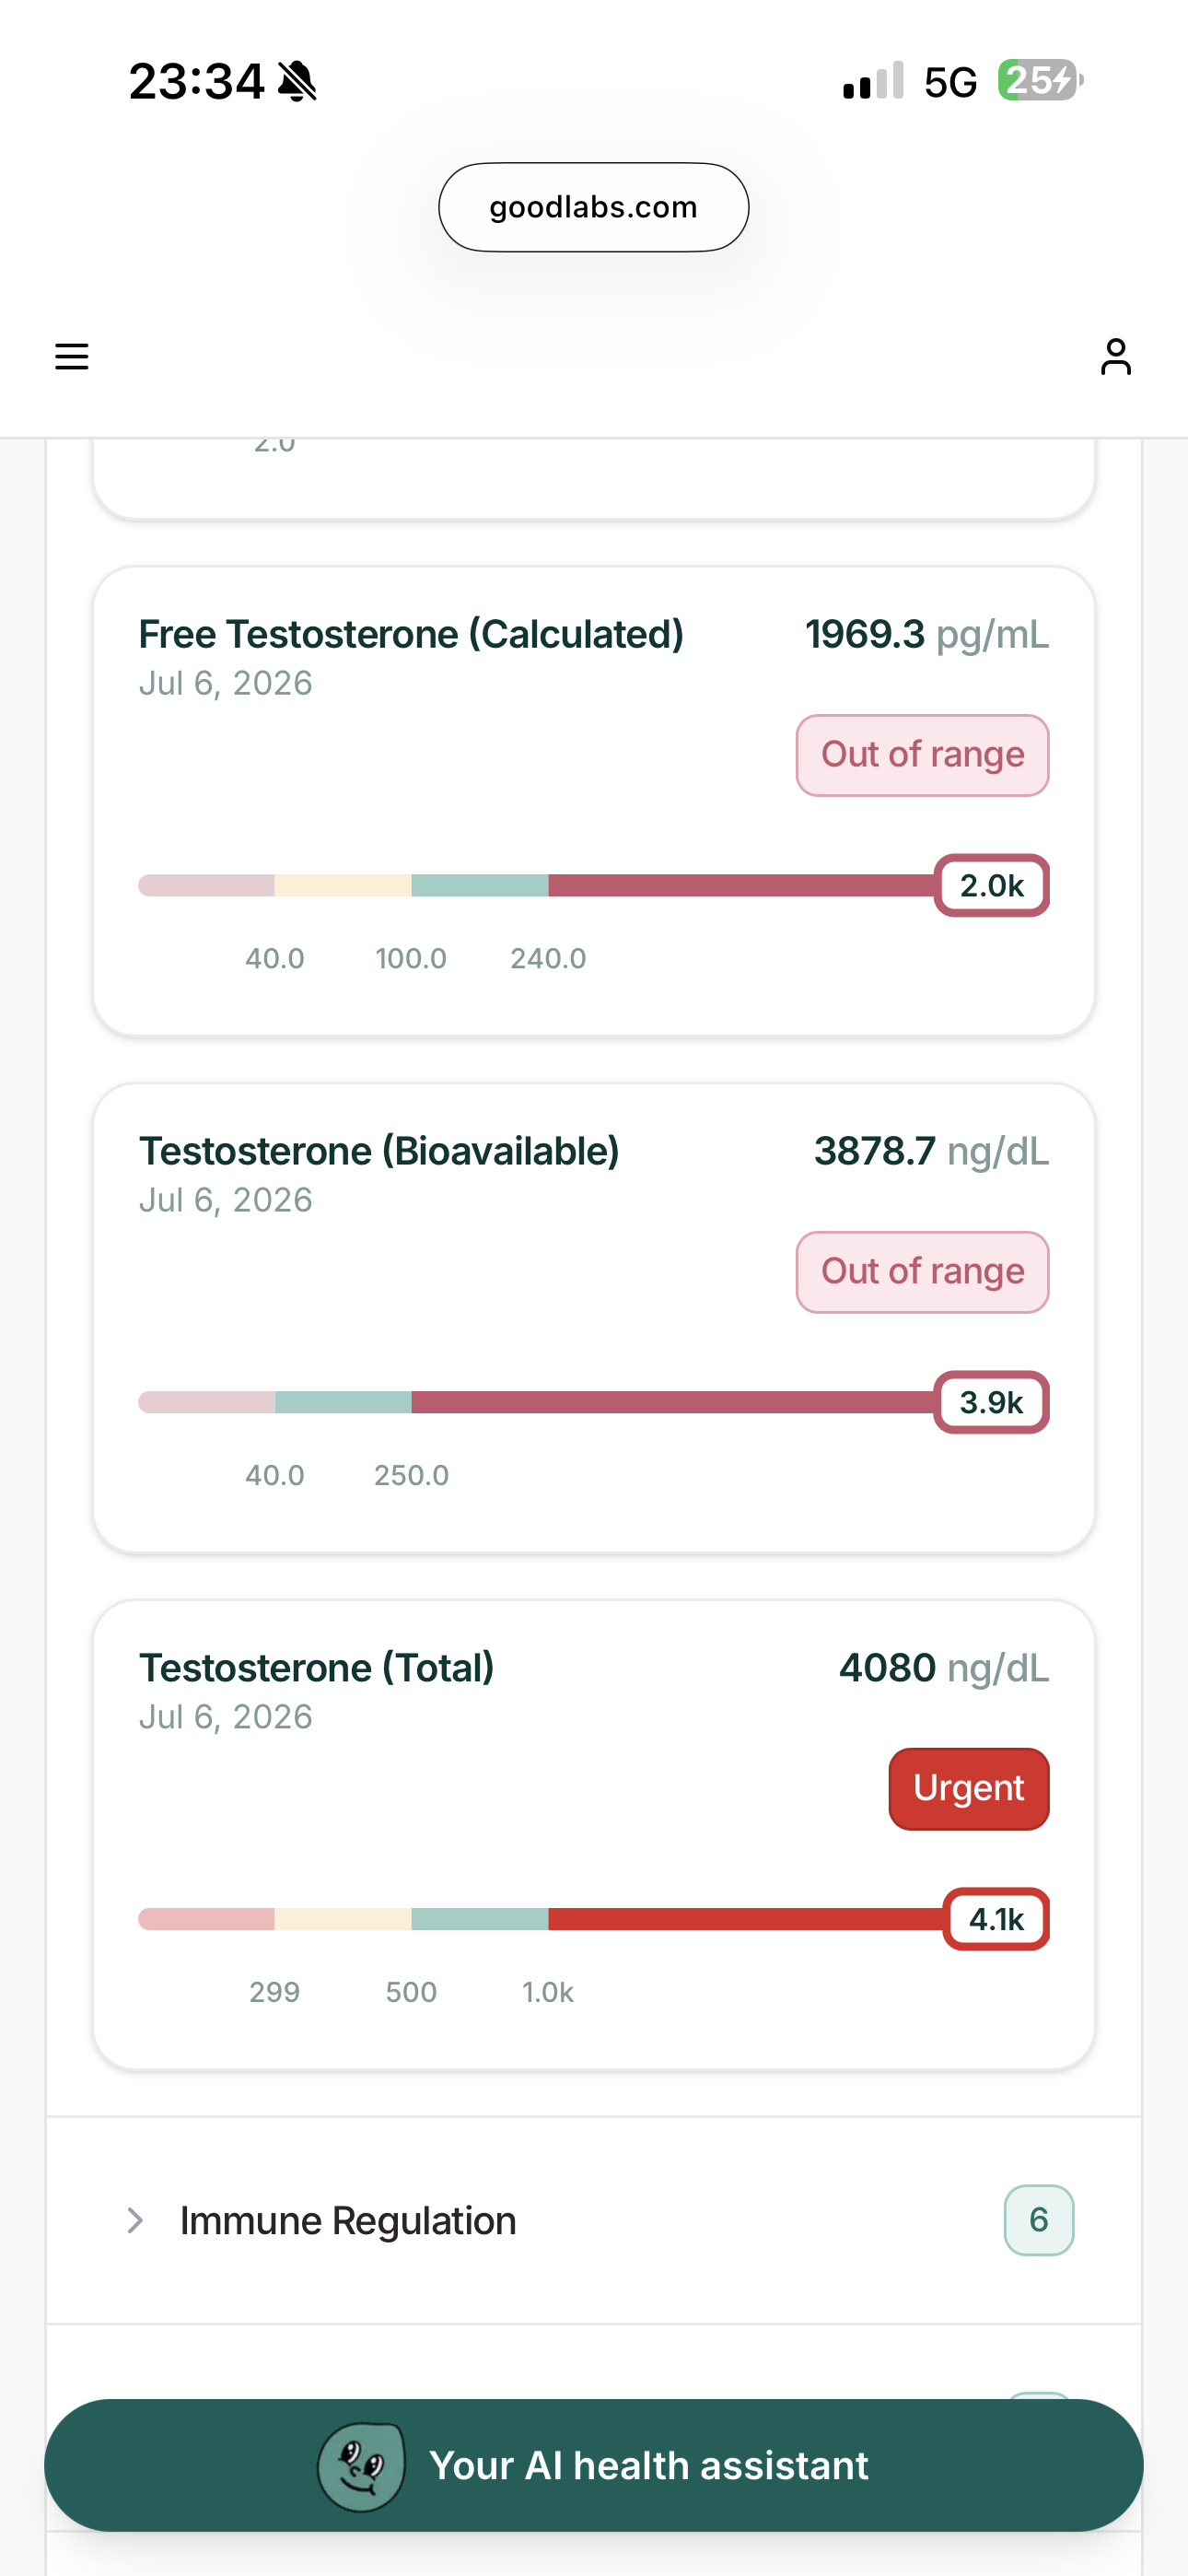Image resolution: width=1188 pixels, height=2576 pixels.
Task: Tap the 4.1k marker on Total Testosterone bar
Action: [x=996, y=1919]
